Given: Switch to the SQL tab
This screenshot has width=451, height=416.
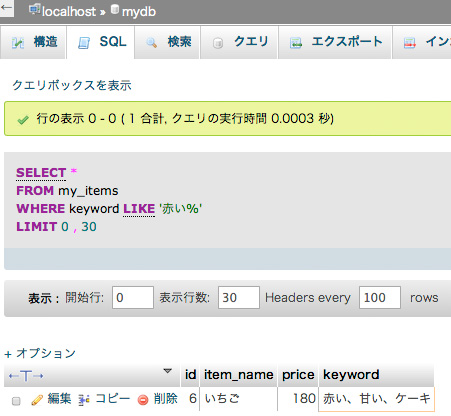Looking at the screenshot, I should click(x=101, y=42).
